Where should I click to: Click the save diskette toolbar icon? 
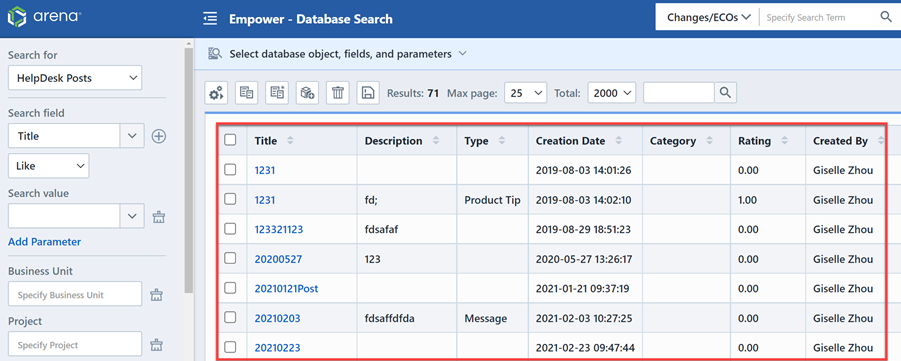click(368, 93)
